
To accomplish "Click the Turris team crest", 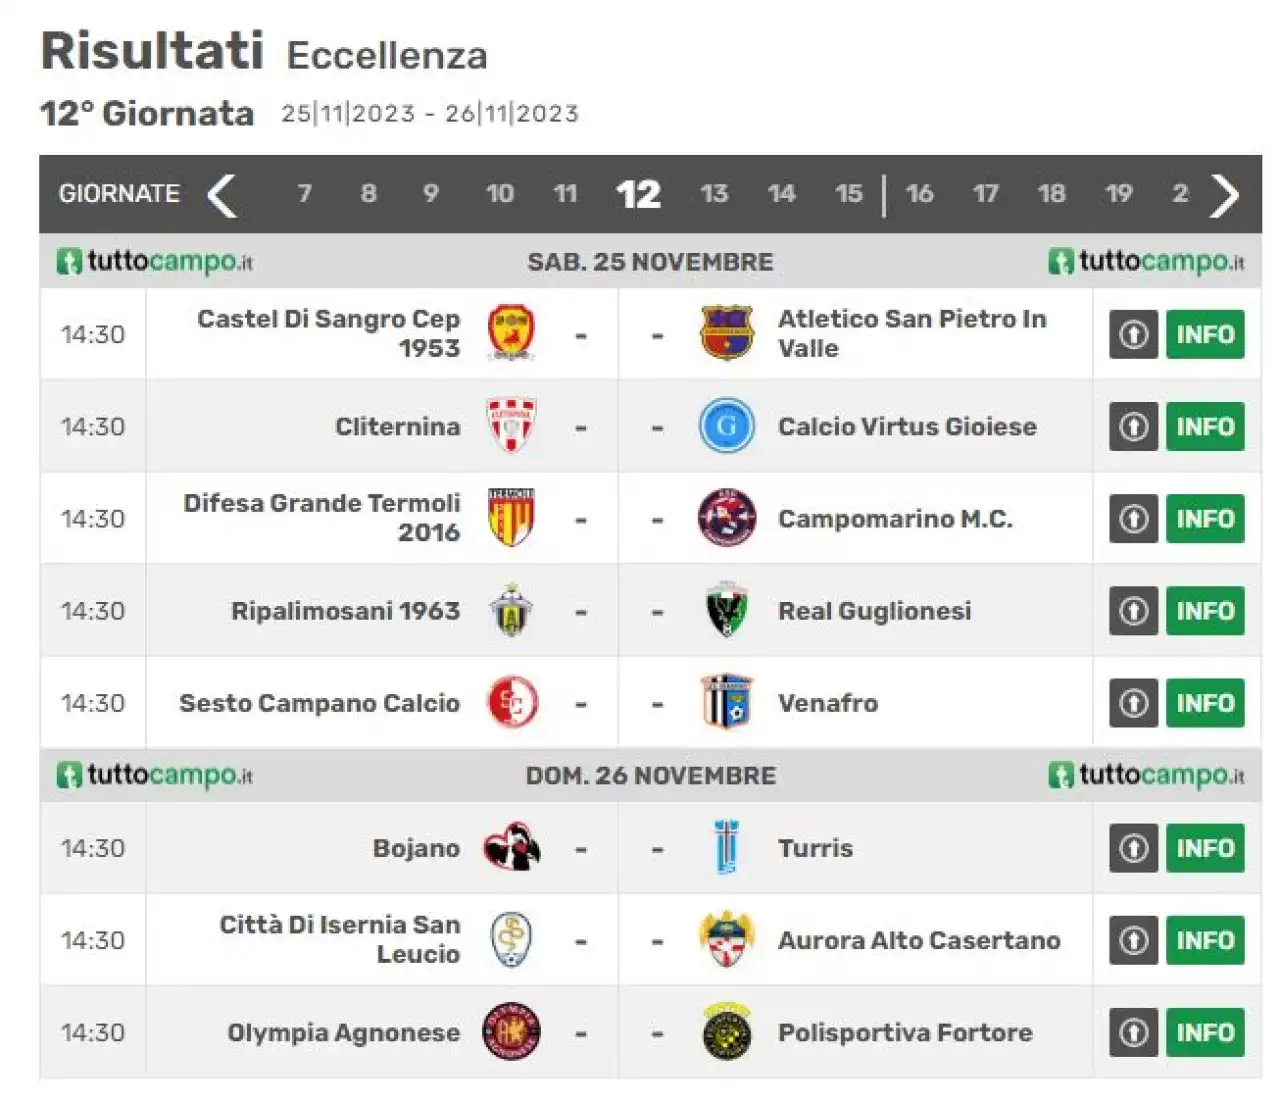I will pyautogui.click(x=726, y=848).
